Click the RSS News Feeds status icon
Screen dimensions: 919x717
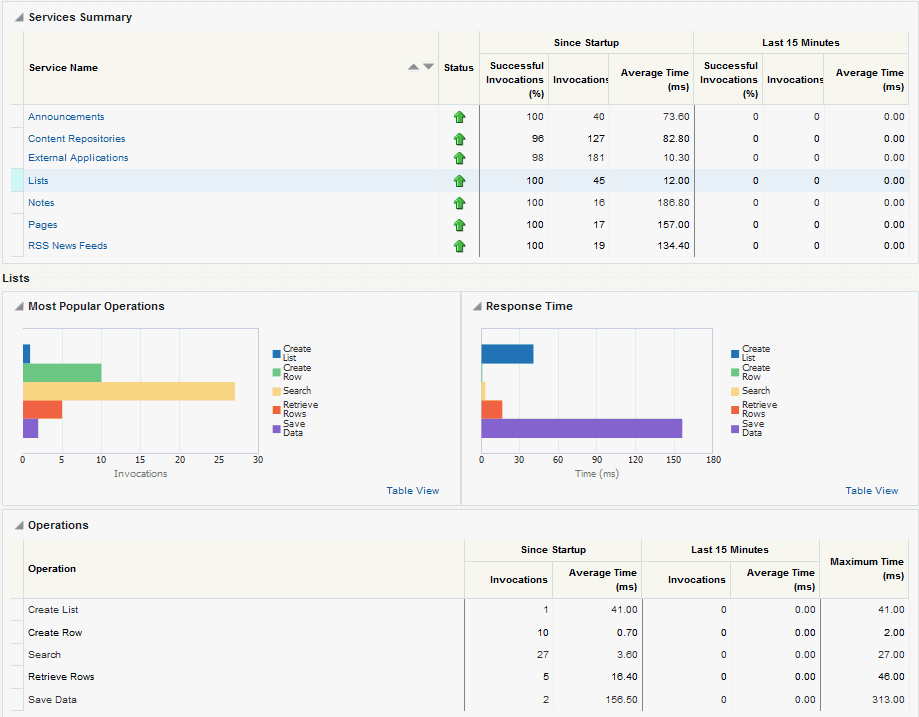click(x=459, y=246)
